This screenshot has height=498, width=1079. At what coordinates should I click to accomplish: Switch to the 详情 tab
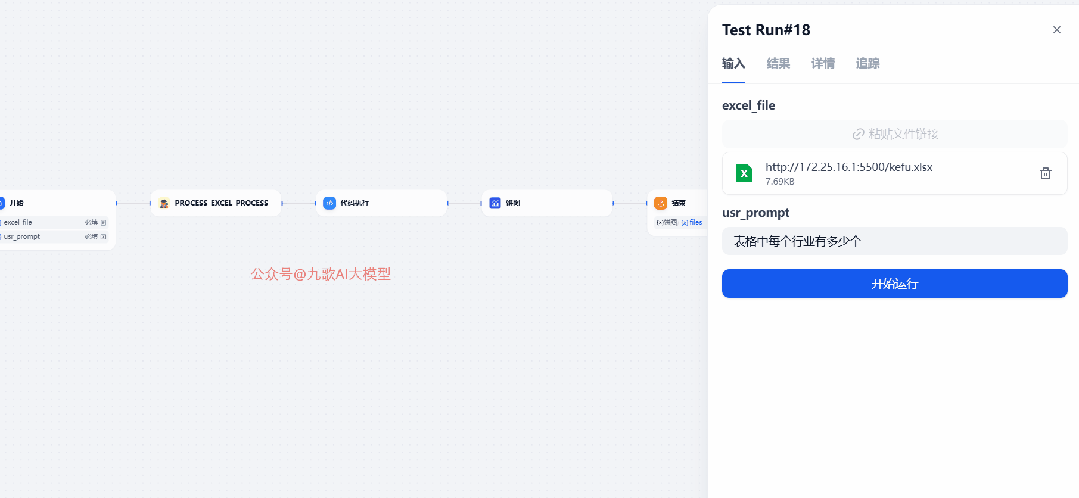coord(823,64)
